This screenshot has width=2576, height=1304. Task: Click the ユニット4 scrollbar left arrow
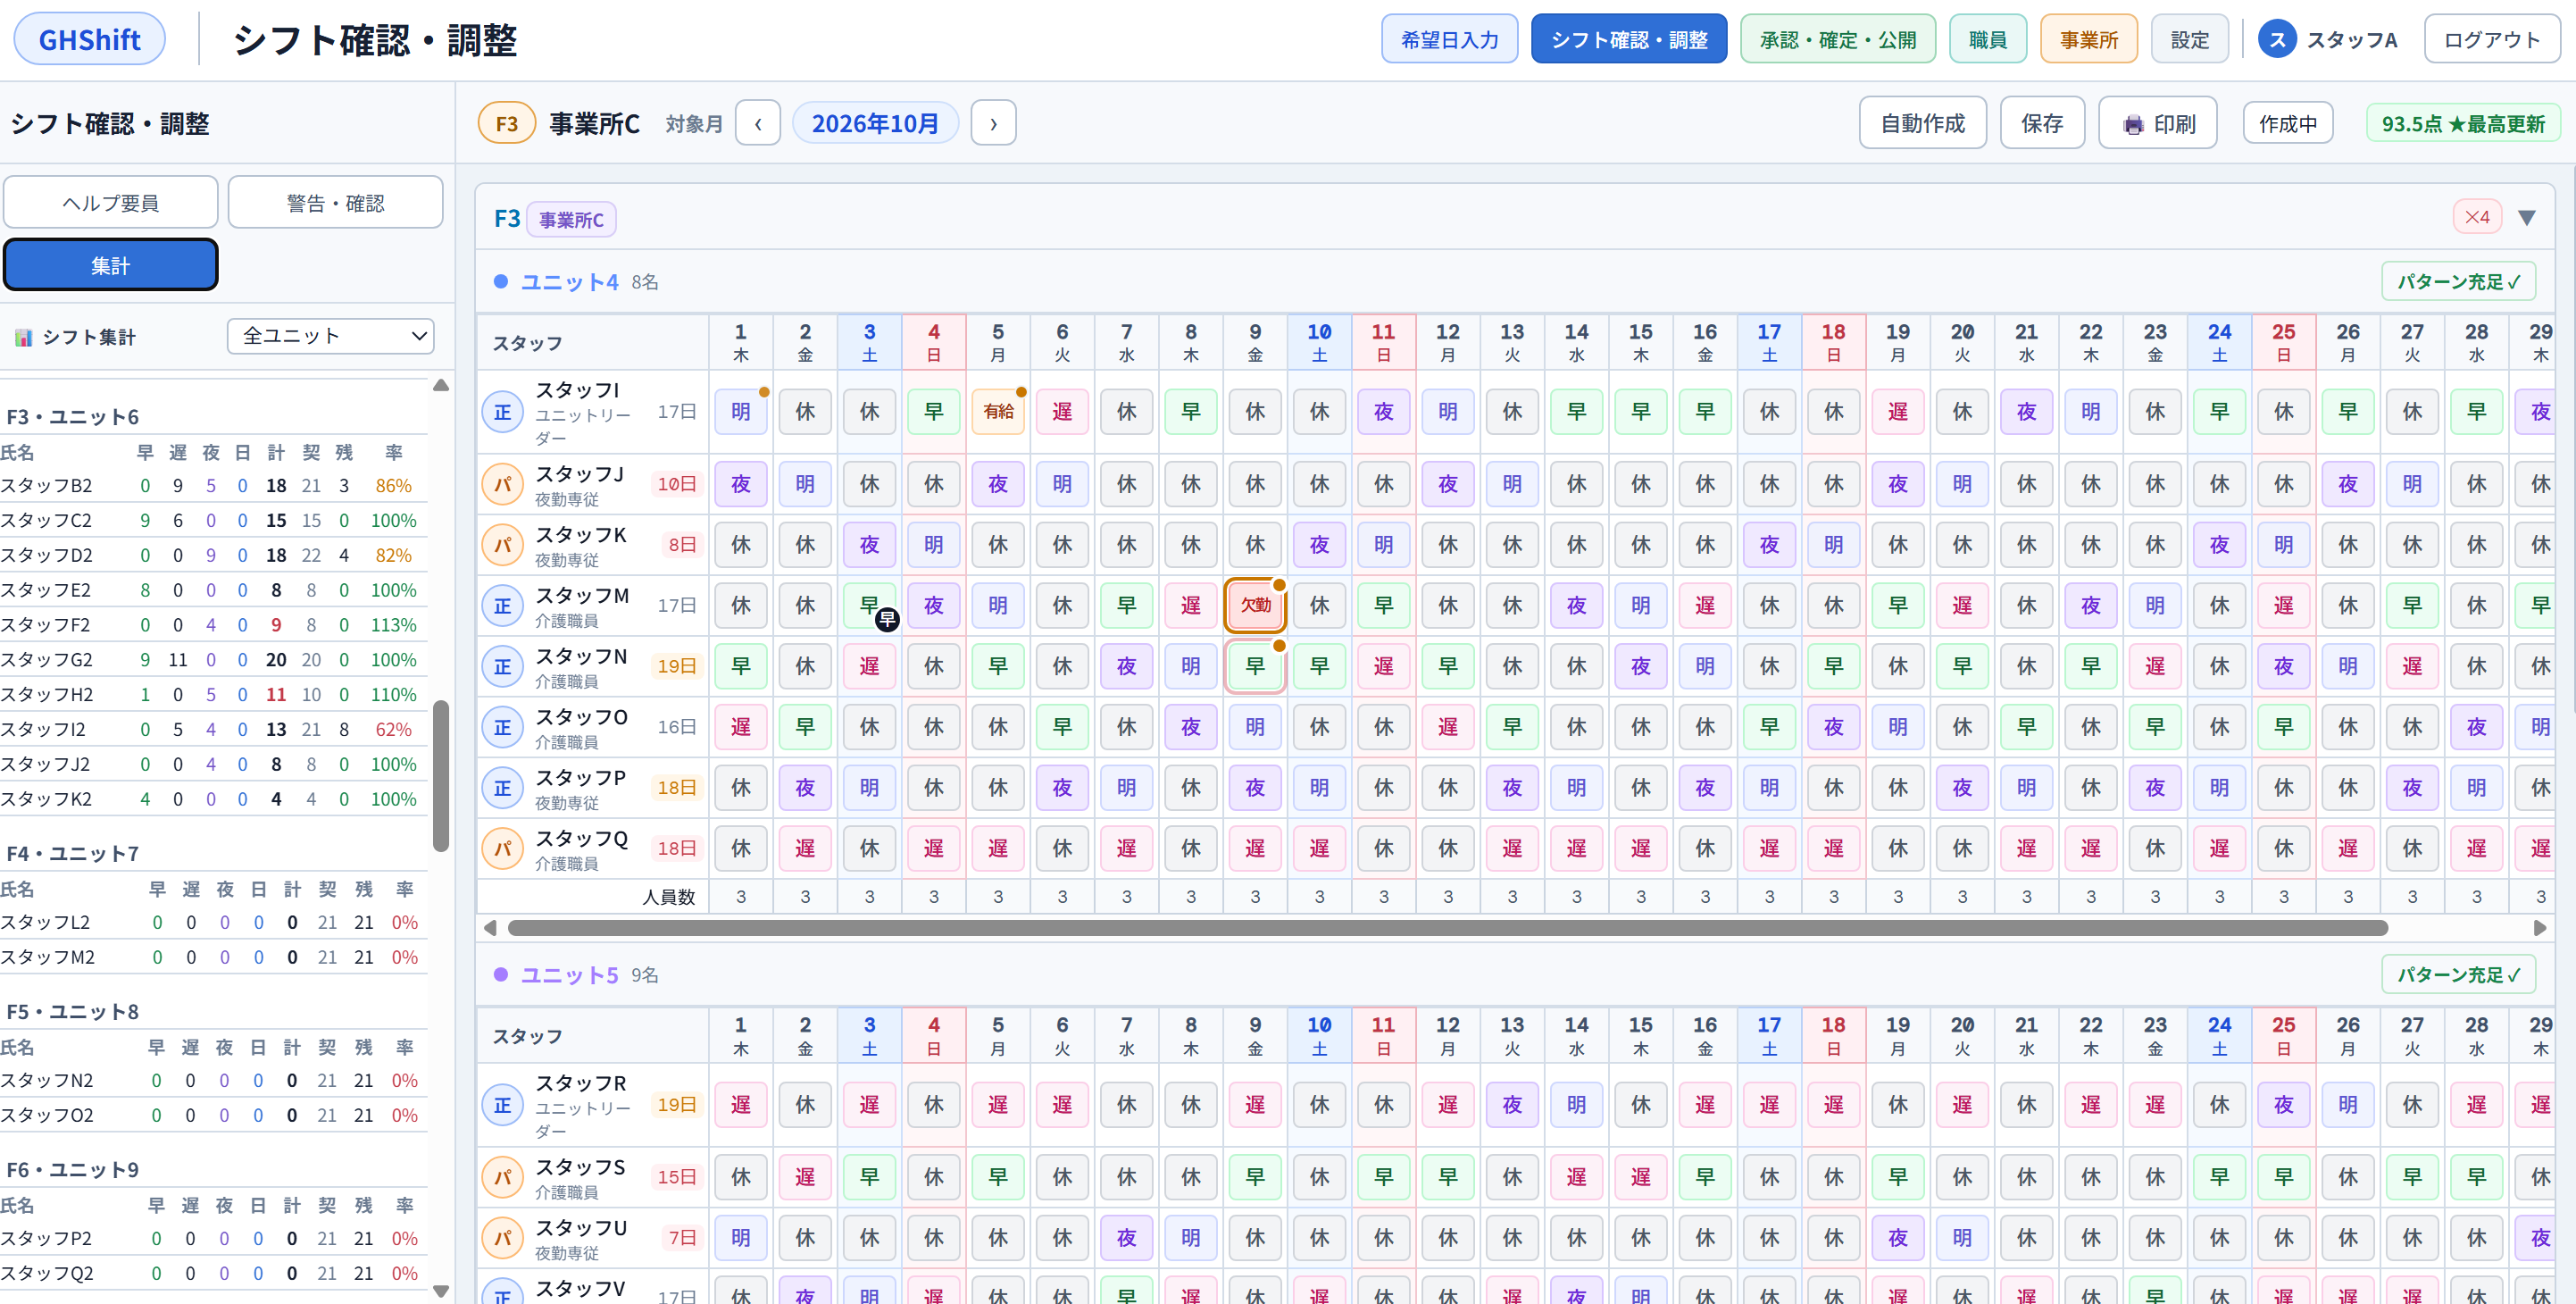coord(490,928)
